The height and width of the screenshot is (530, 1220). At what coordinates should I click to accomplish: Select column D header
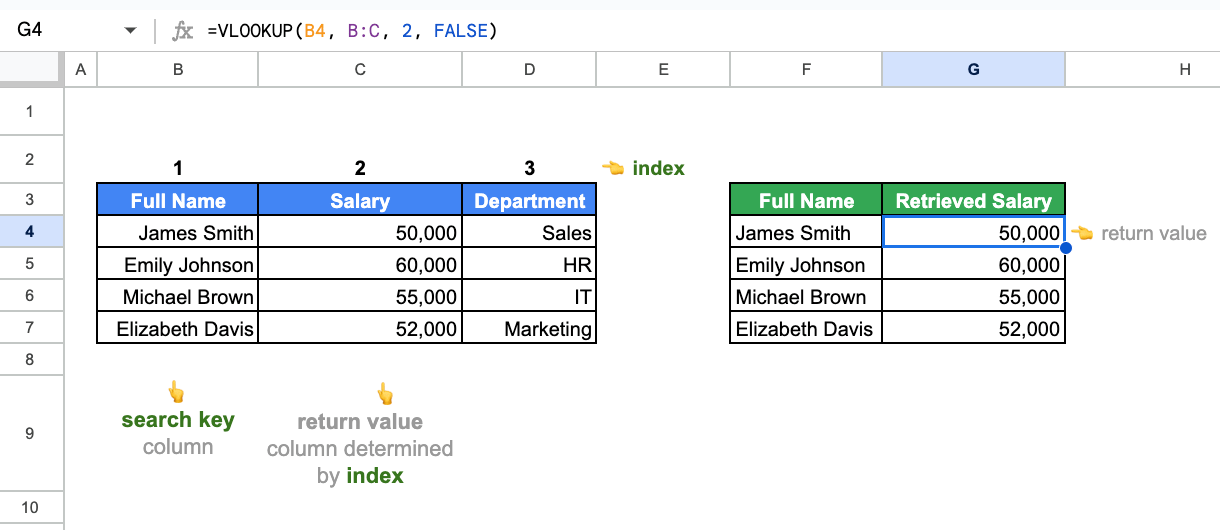pos(529,69)
